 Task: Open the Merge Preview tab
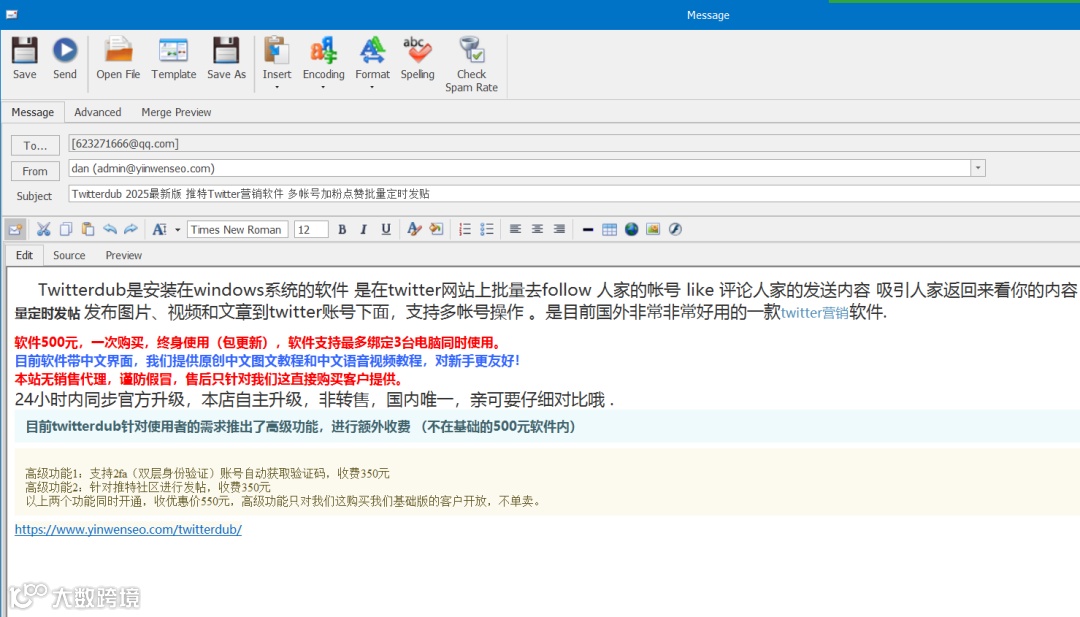coord(176,112)
